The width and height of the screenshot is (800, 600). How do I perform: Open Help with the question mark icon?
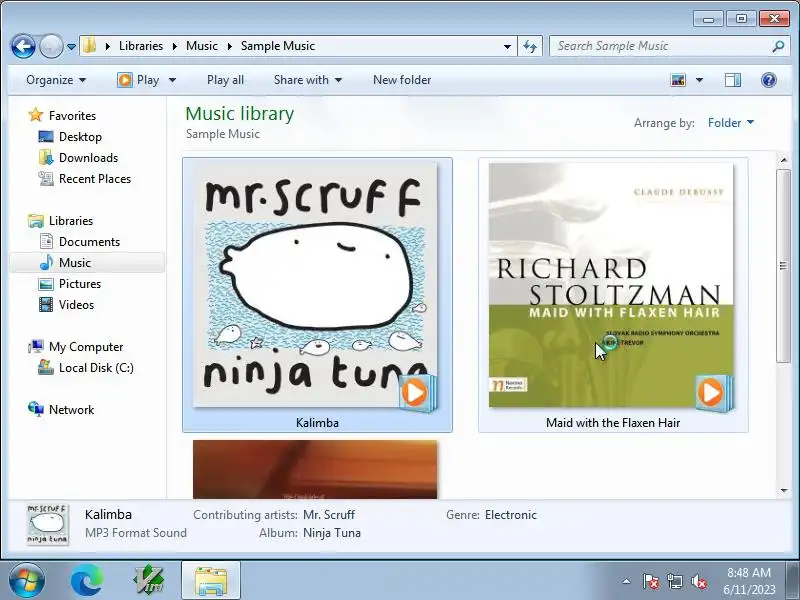click(768, 80)
